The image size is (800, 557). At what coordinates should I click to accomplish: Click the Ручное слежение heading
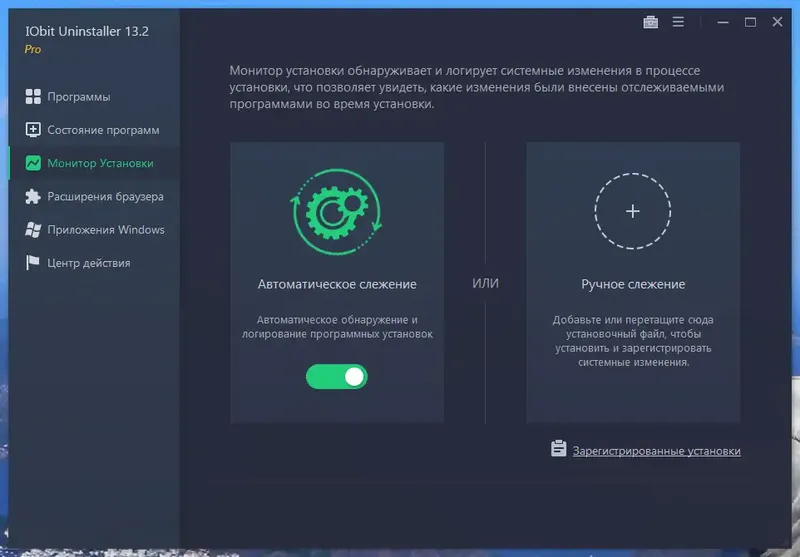[x=633, y=284]
